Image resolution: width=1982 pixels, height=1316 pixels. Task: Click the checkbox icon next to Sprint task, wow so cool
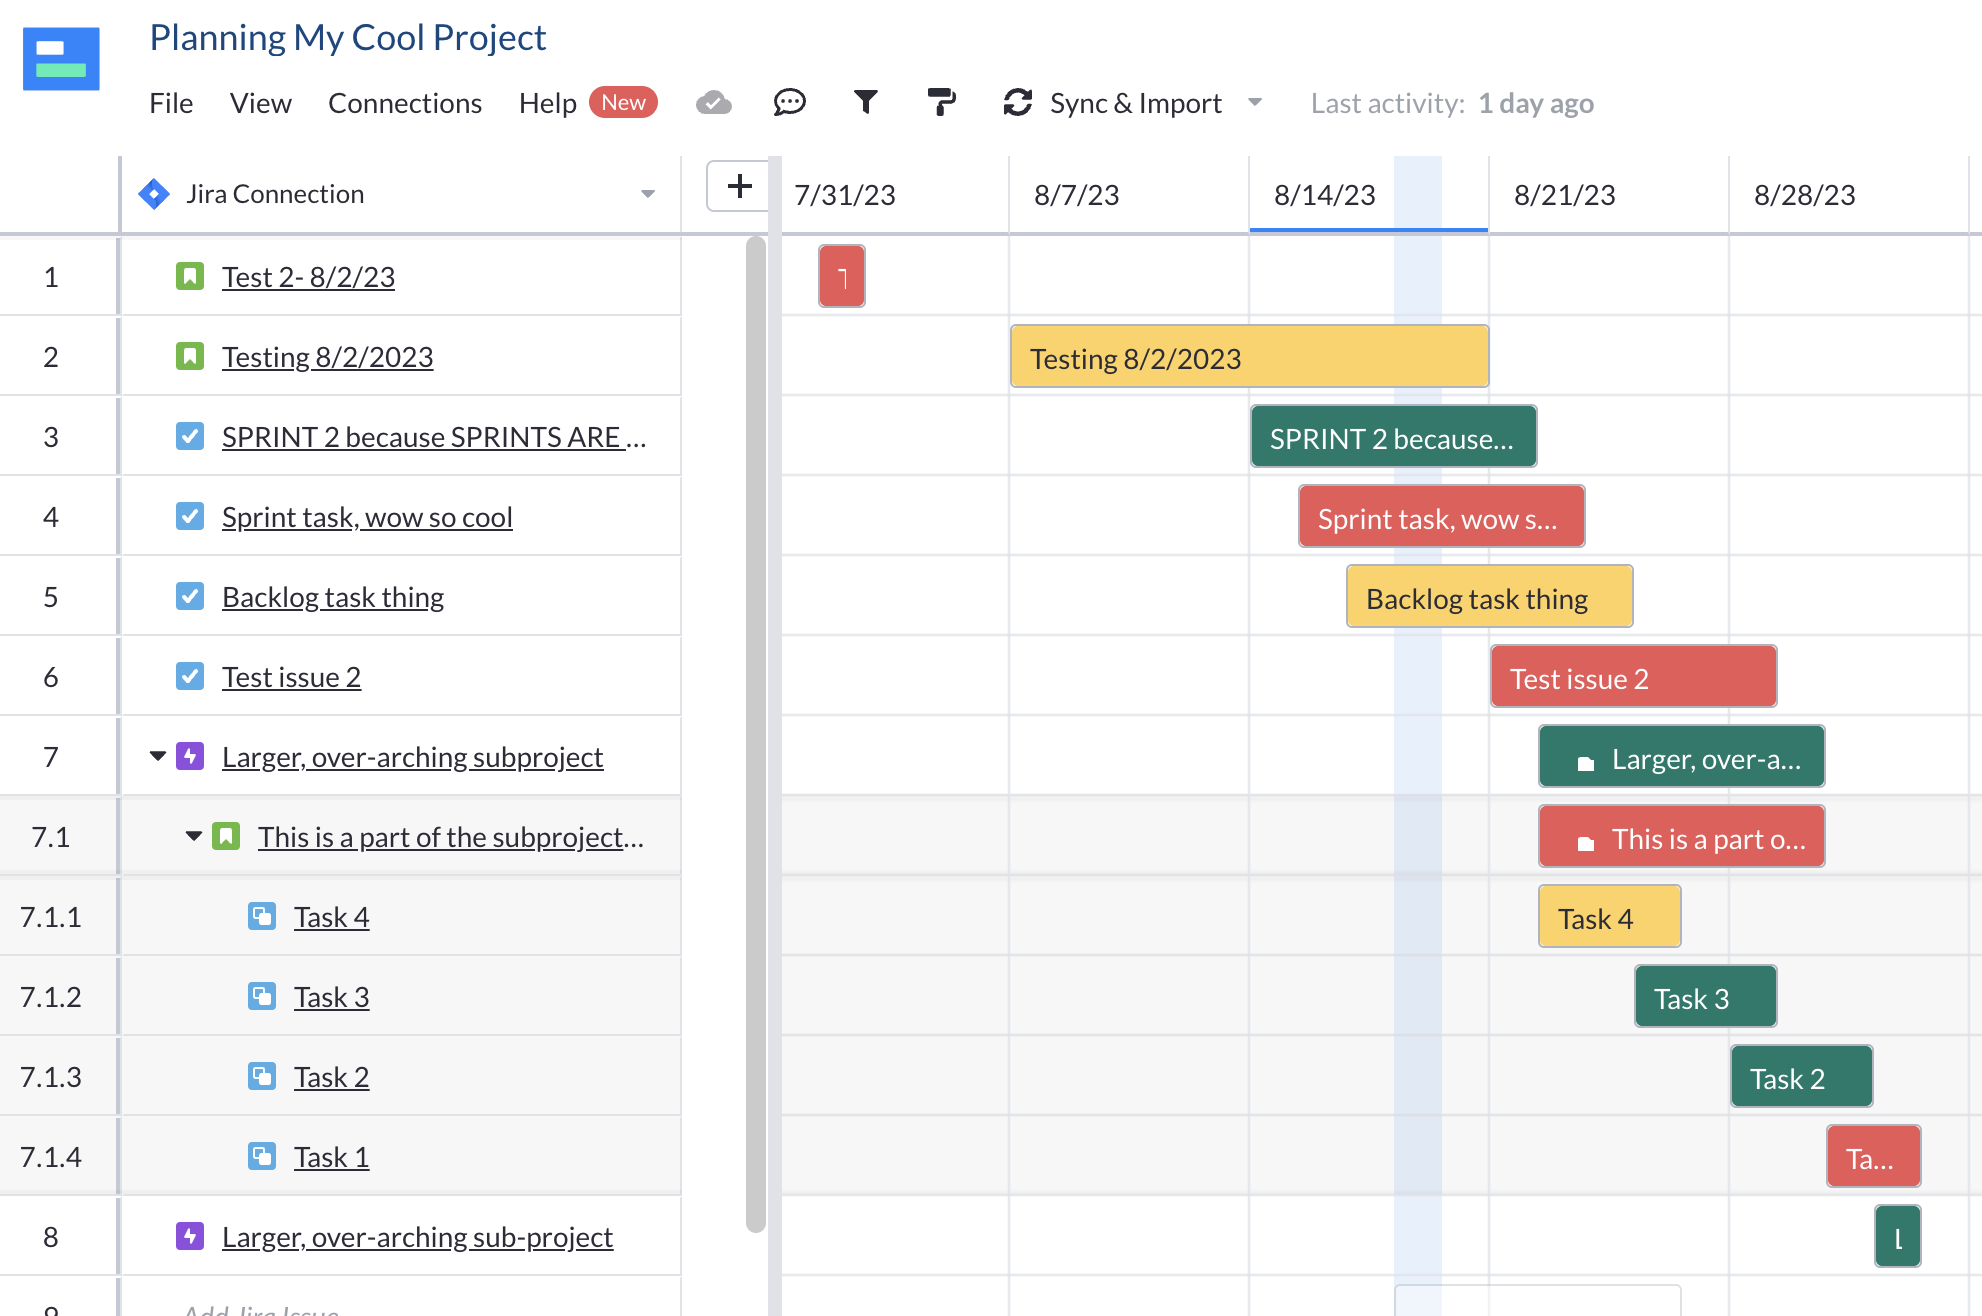(190, 516)
